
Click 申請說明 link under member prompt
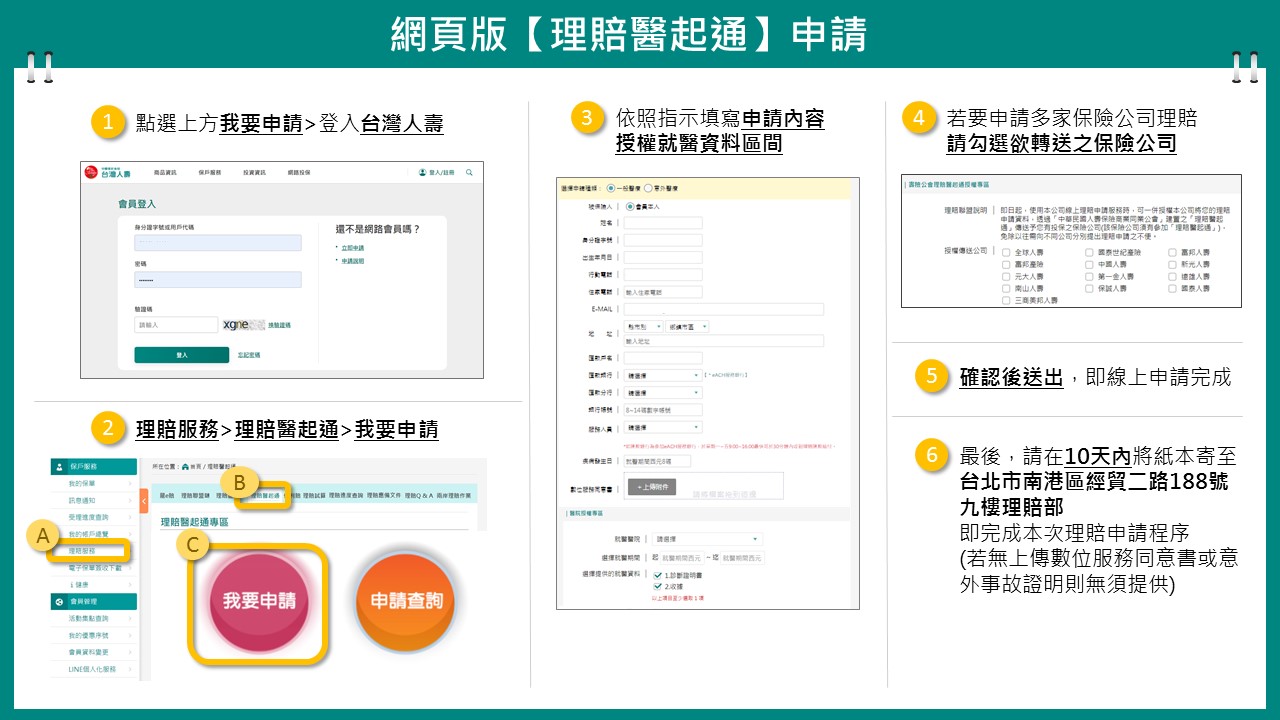353,261
